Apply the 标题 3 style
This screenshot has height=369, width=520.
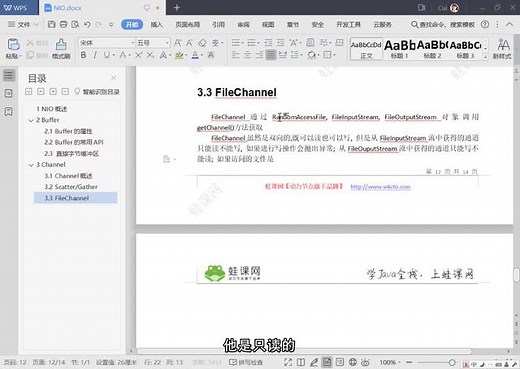(x=465, y=49)
